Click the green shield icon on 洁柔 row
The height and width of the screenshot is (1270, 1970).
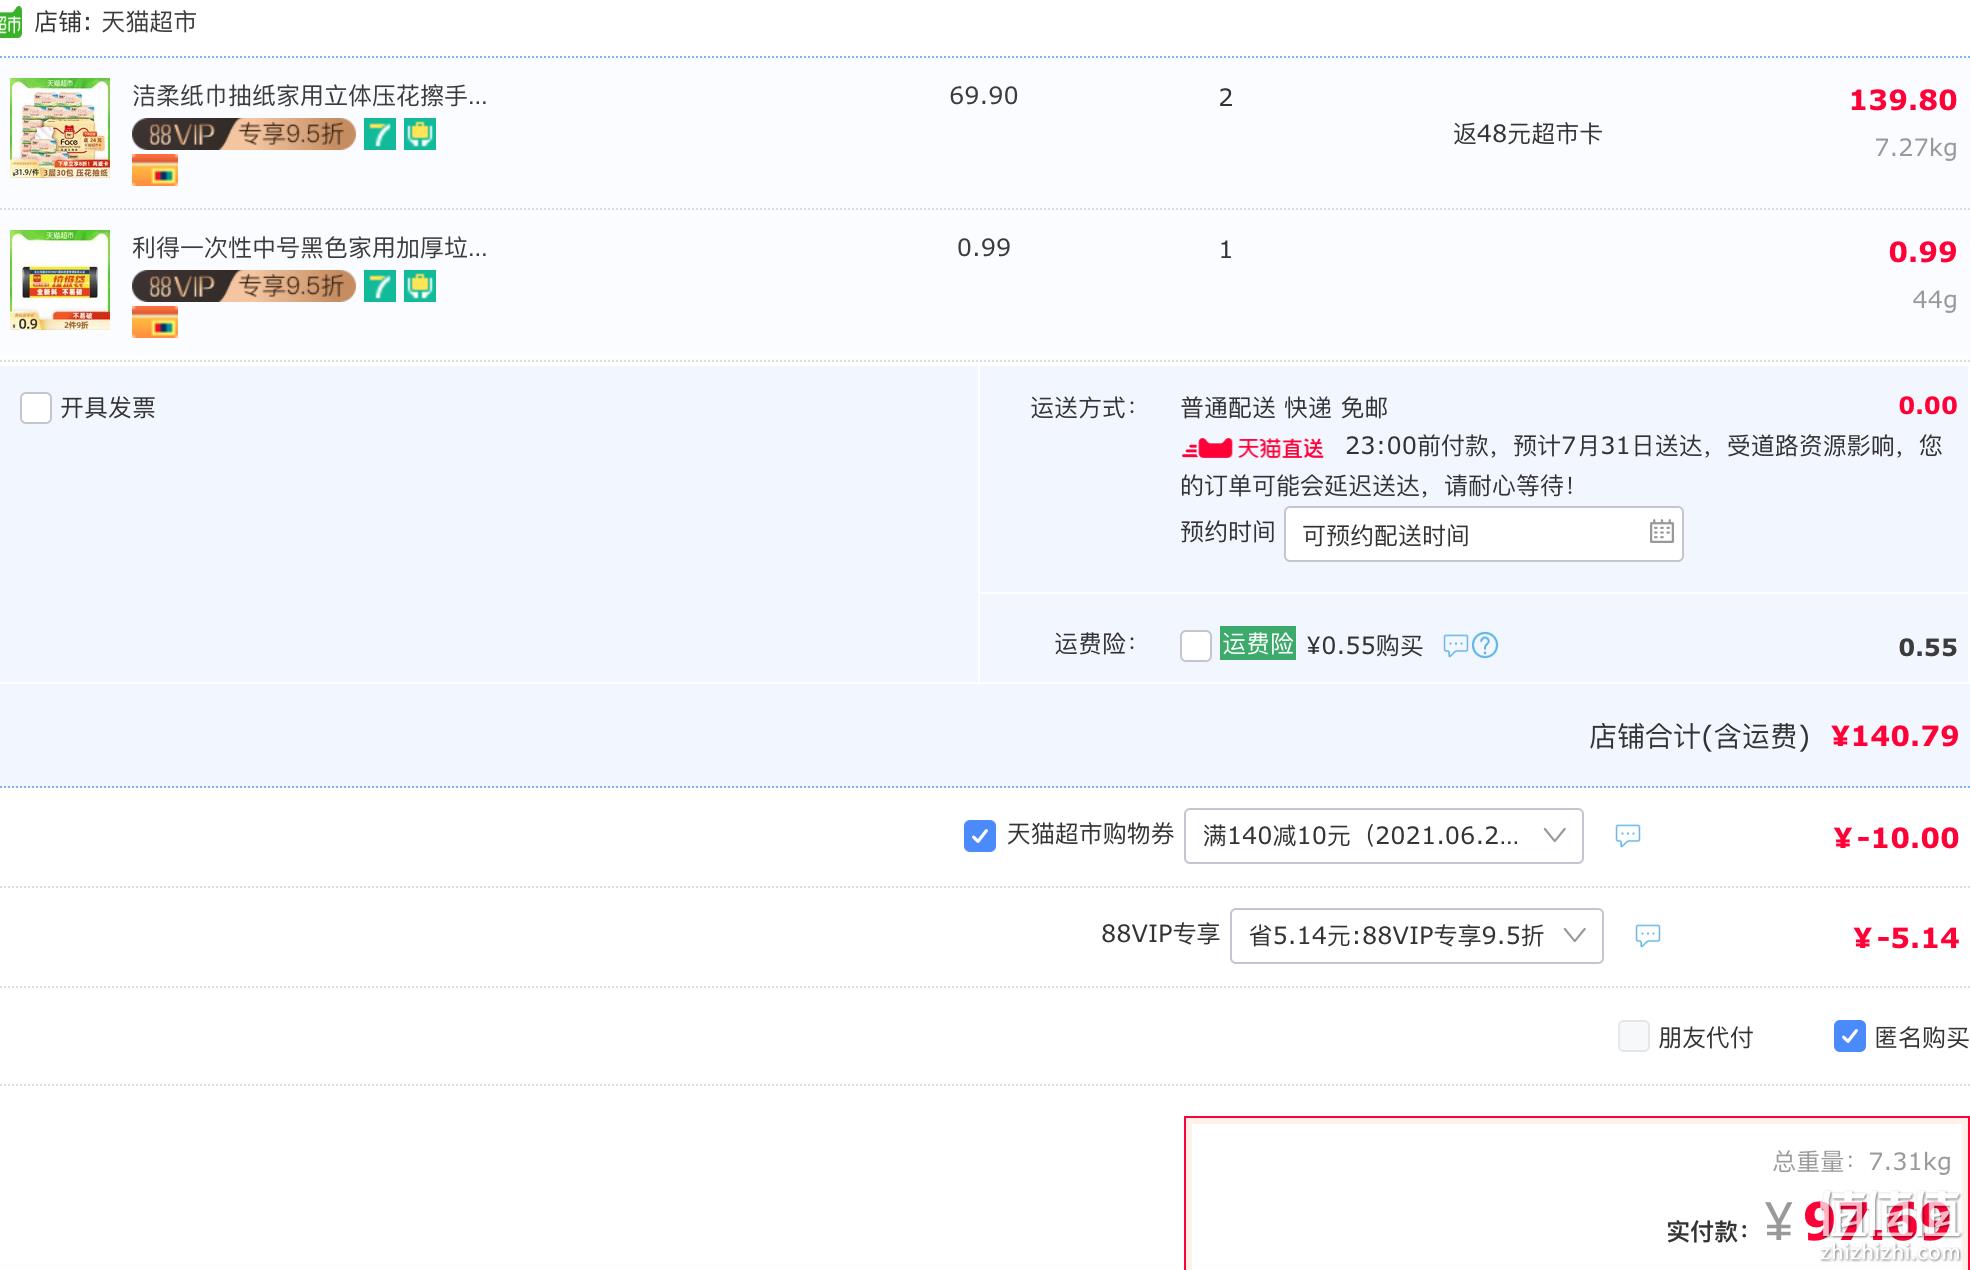point(420,134)
